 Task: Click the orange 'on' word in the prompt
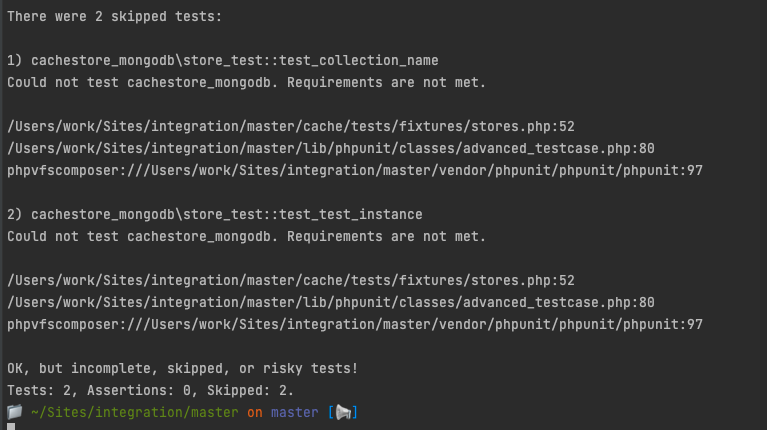254,413
